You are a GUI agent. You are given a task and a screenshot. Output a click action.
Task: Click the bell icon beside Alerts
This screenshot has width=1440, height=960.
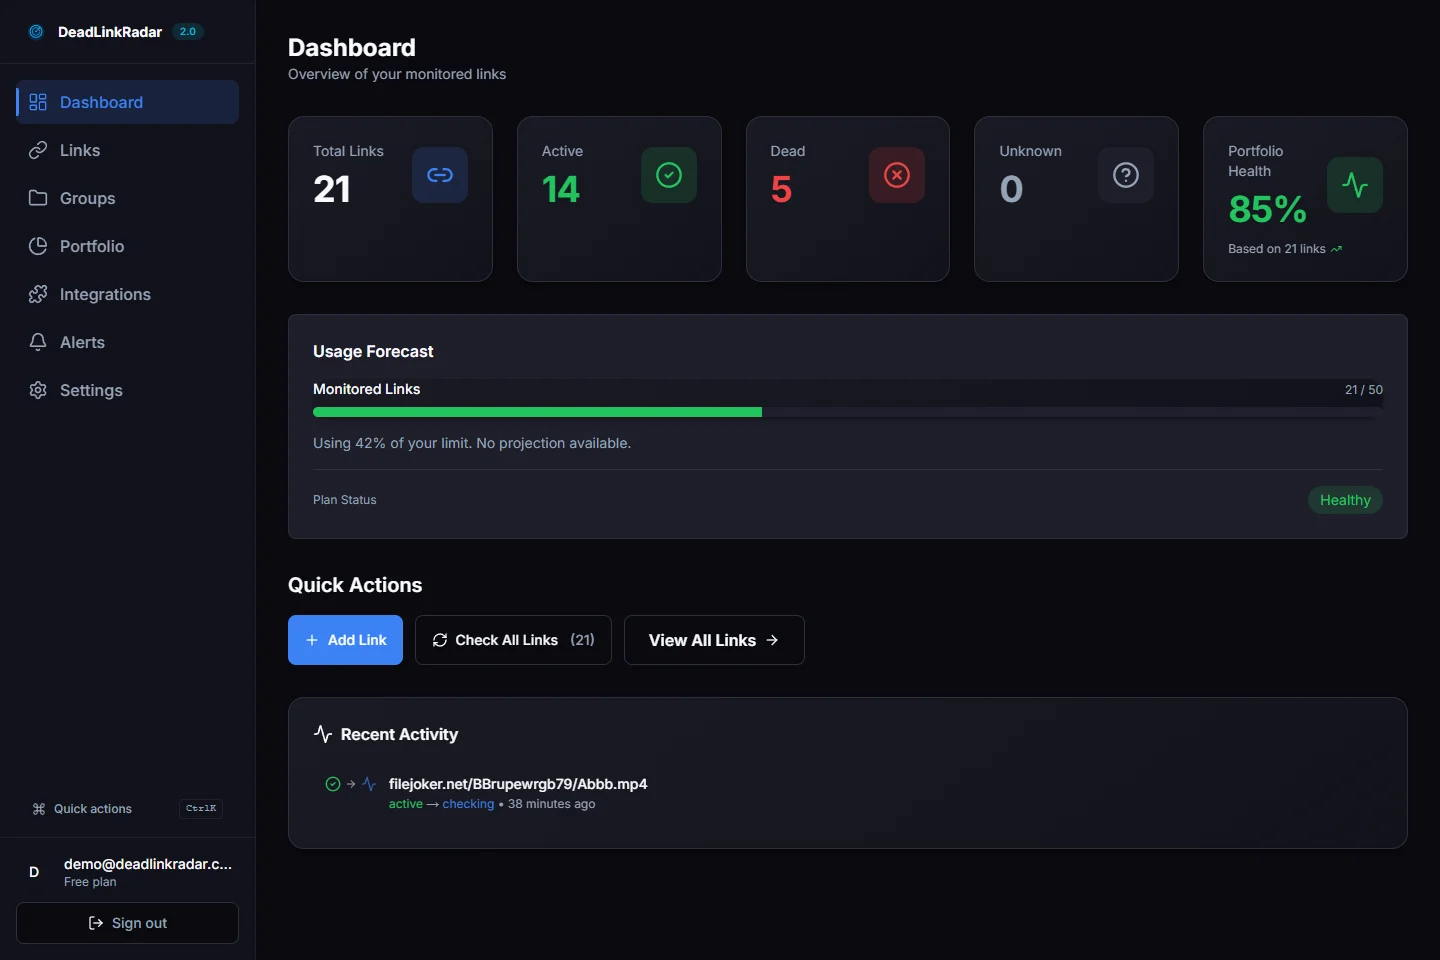[x=38, y=342]
